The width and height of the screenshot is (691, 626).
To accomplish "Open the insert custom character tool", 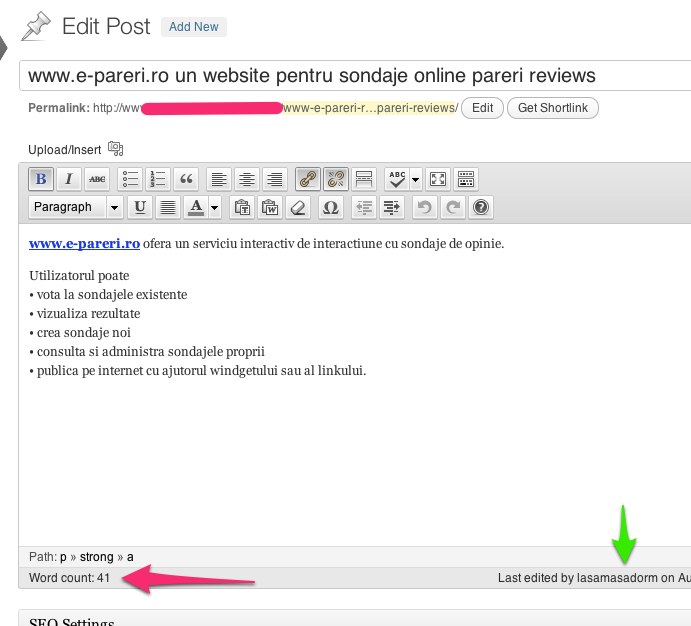I will tap(331, 207).
